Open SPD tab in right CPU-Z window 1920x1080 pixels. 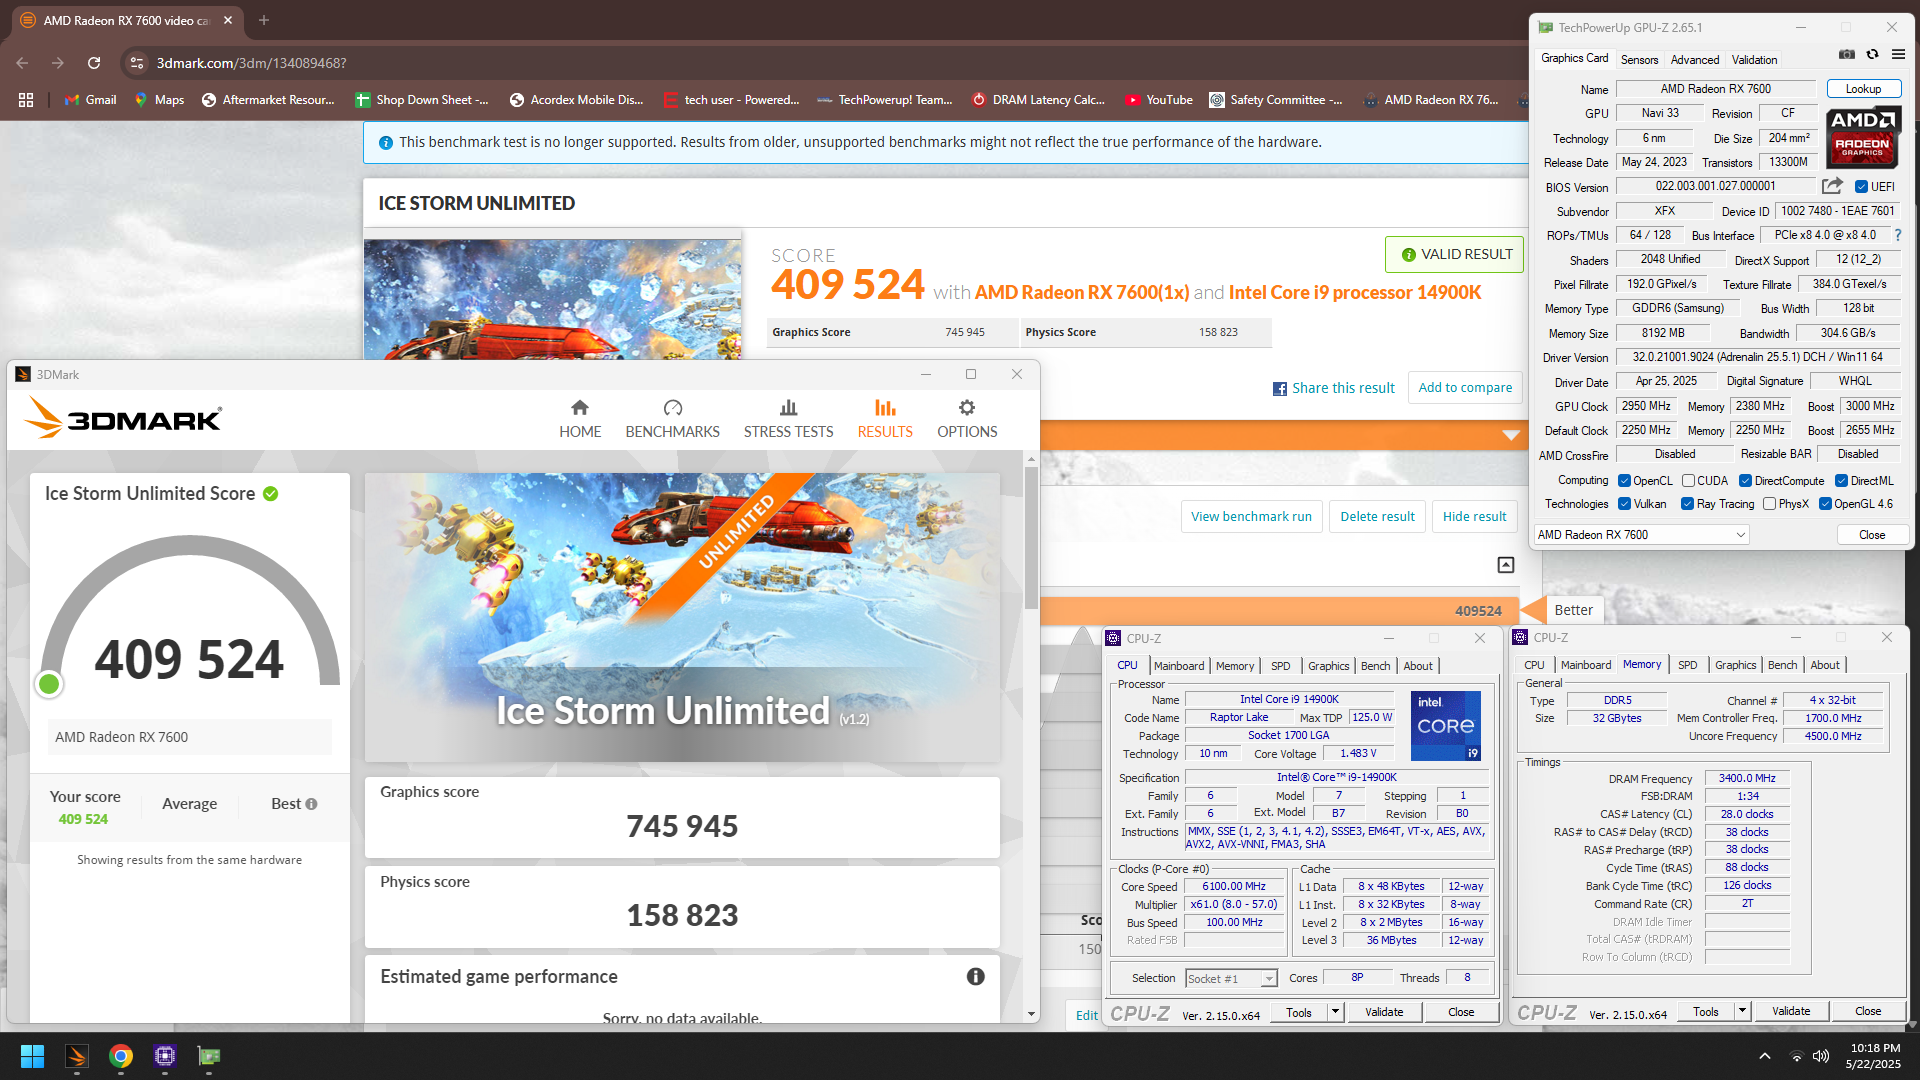point(1688,665)
